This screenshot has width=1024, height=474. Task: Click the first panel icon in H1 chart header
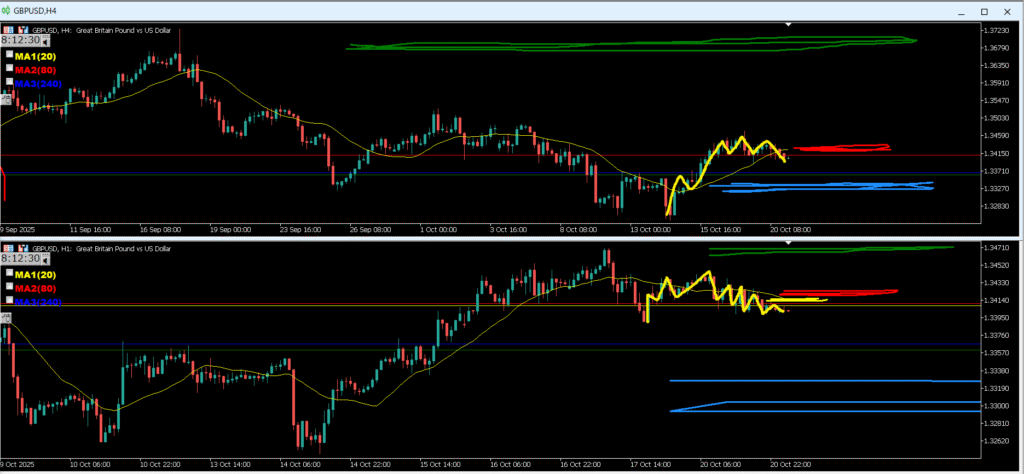tap(7, 247)
